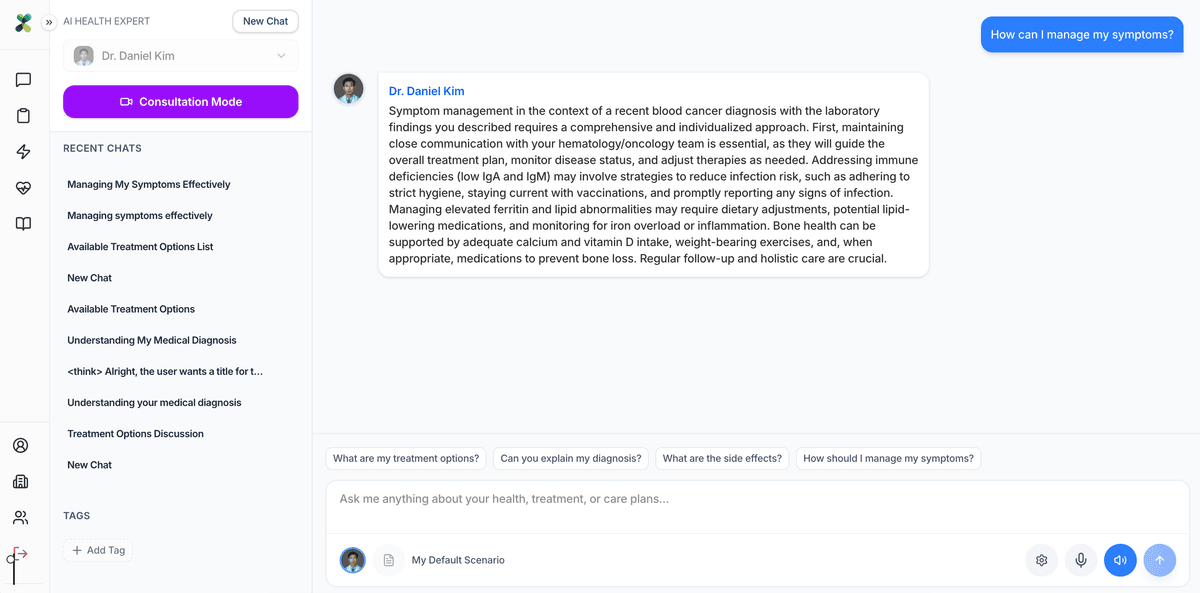The image size is (1200, 593).
Task: Open 'Available Treatment Options List' recent chat
Action: point(140,247)
